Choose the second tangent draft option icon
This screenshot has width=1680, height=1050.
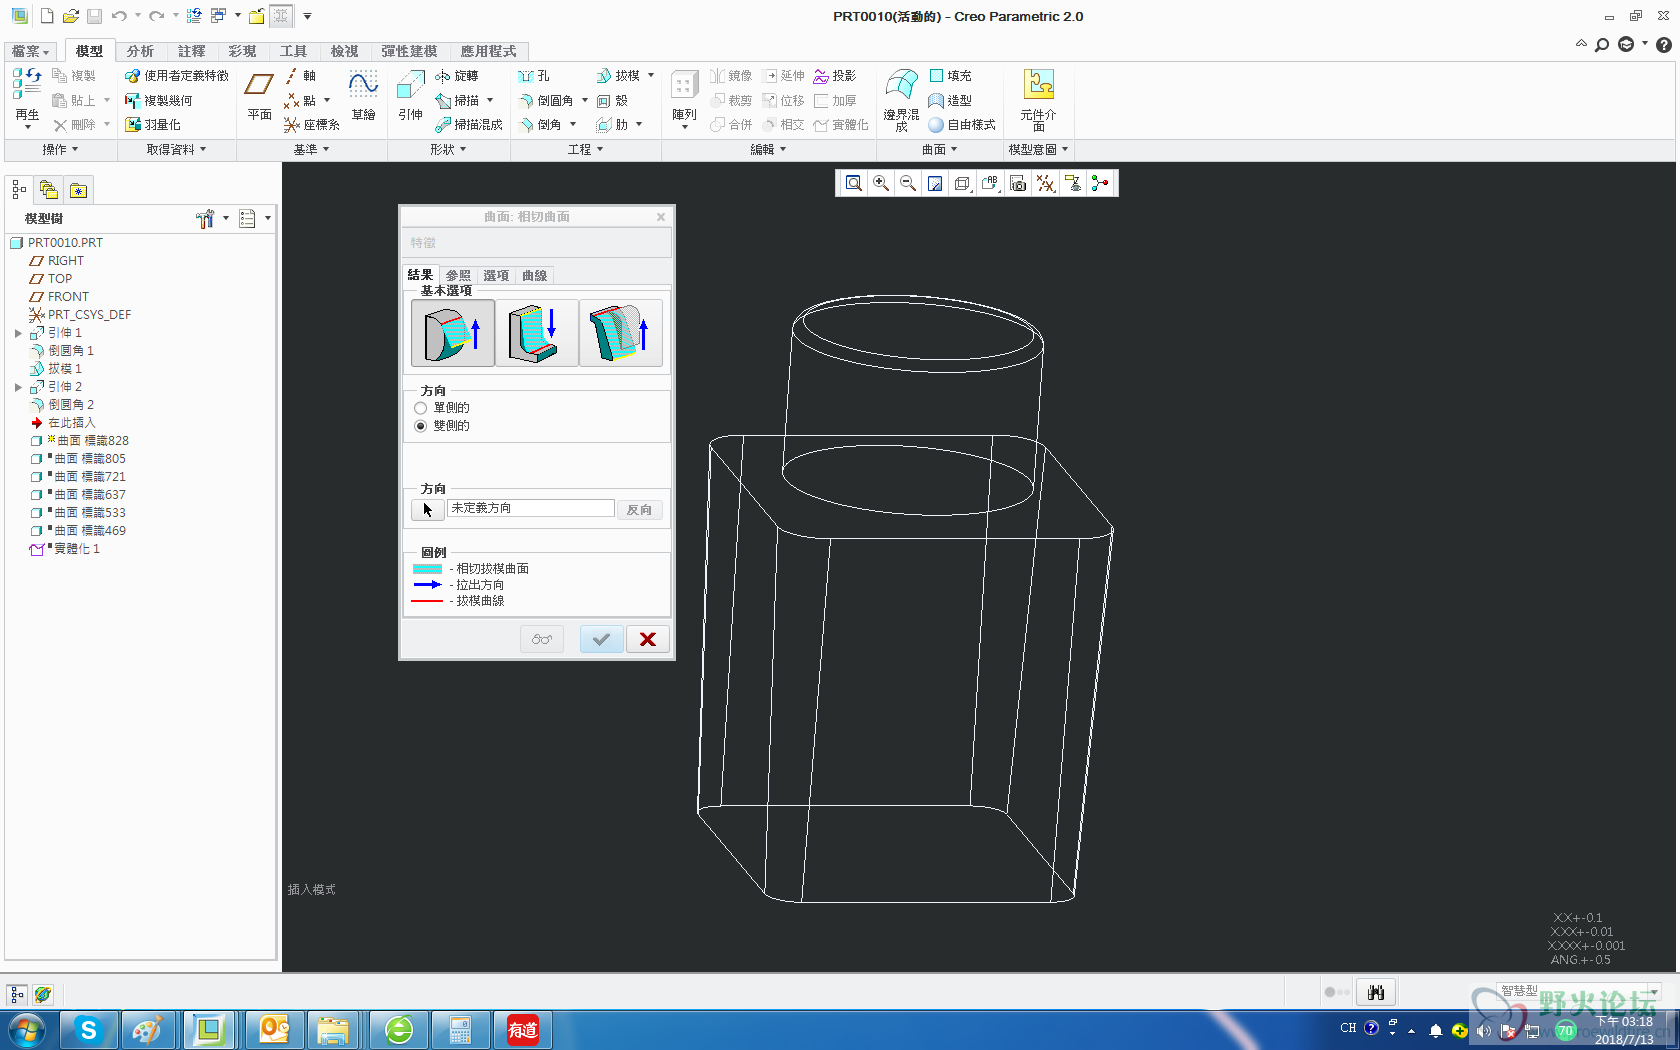pos(536,333)
